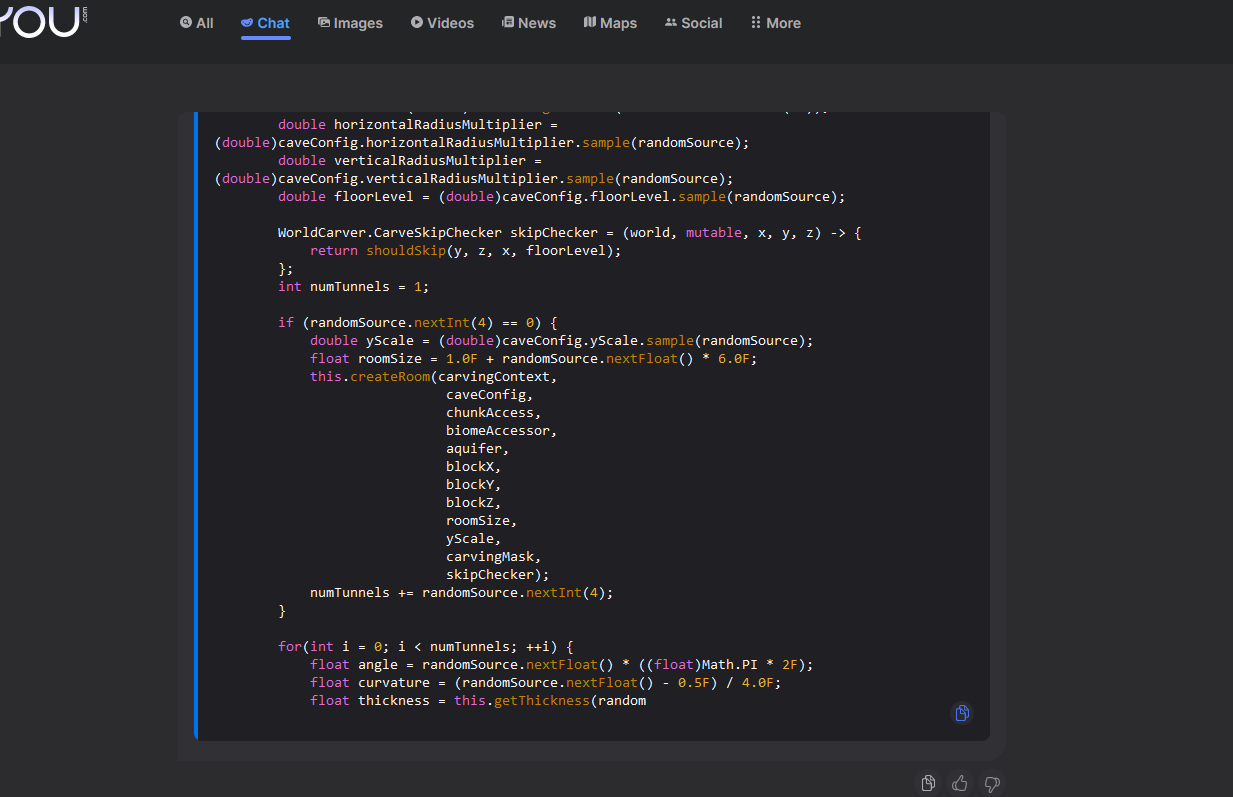1233x797 pixels.
Task: Click the gray copy response icon
Action: tap(928, 783)
